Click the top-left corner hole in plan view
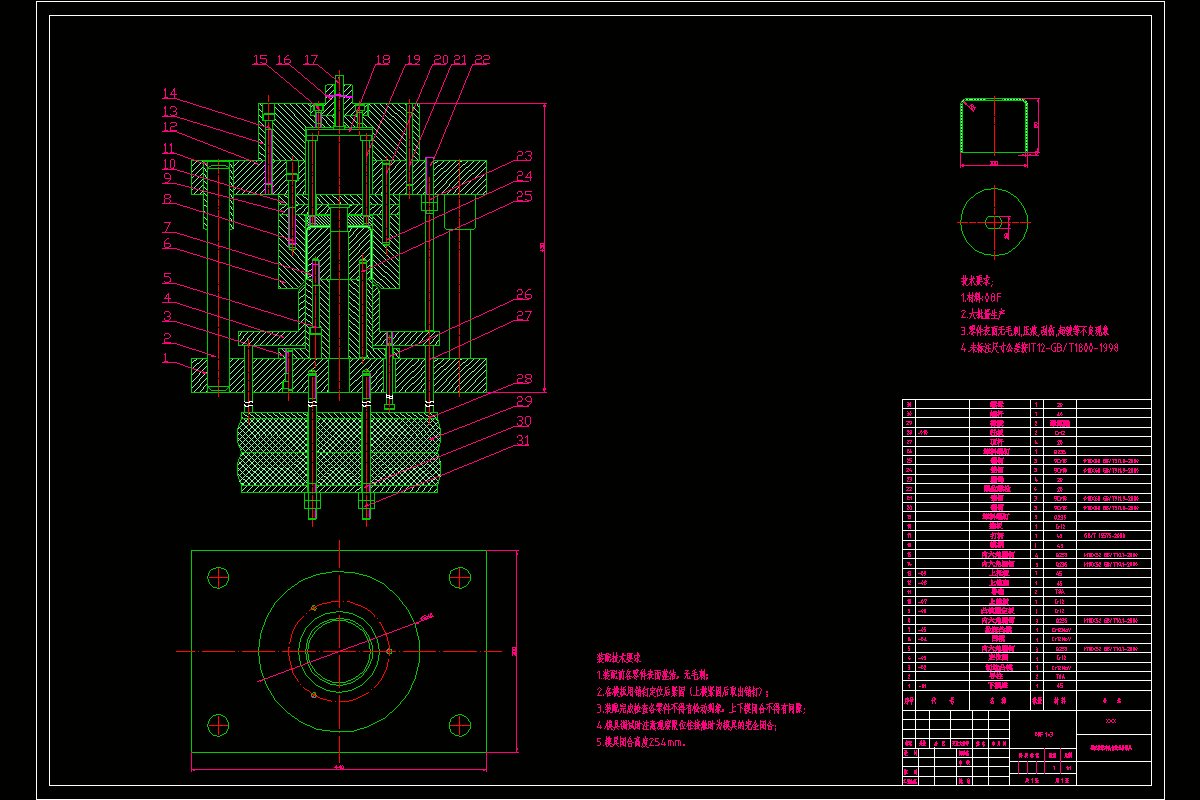The height and width of the screenshot is (800, 1200). coord(218,577)
